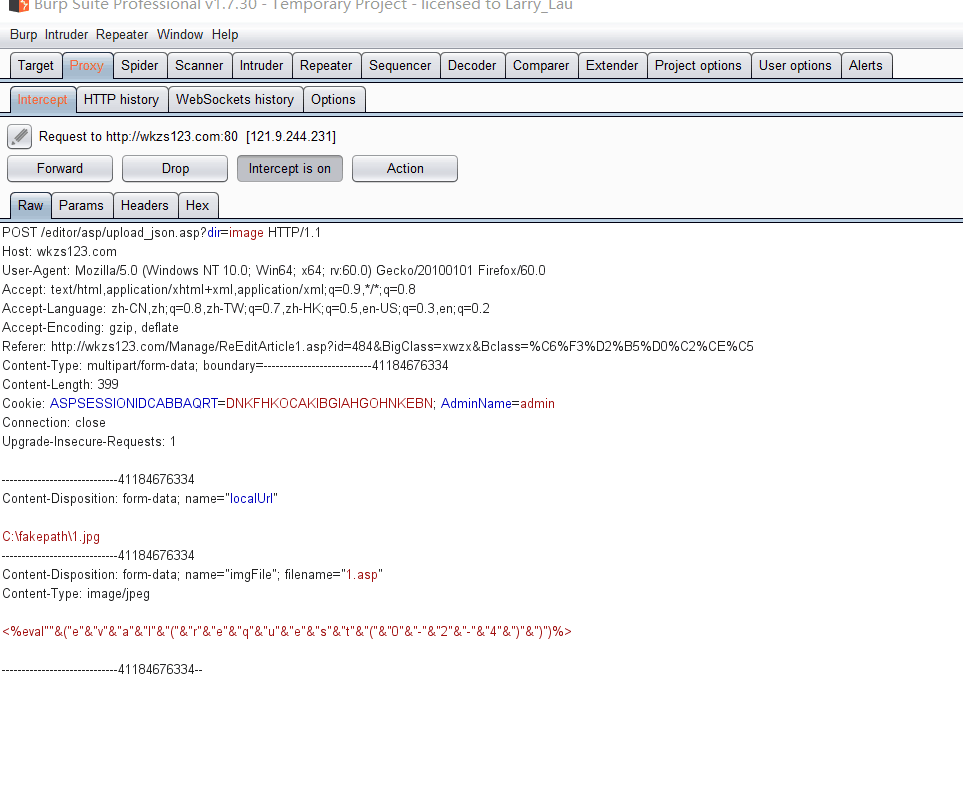Switch to the Target tab

click(36, 65)
